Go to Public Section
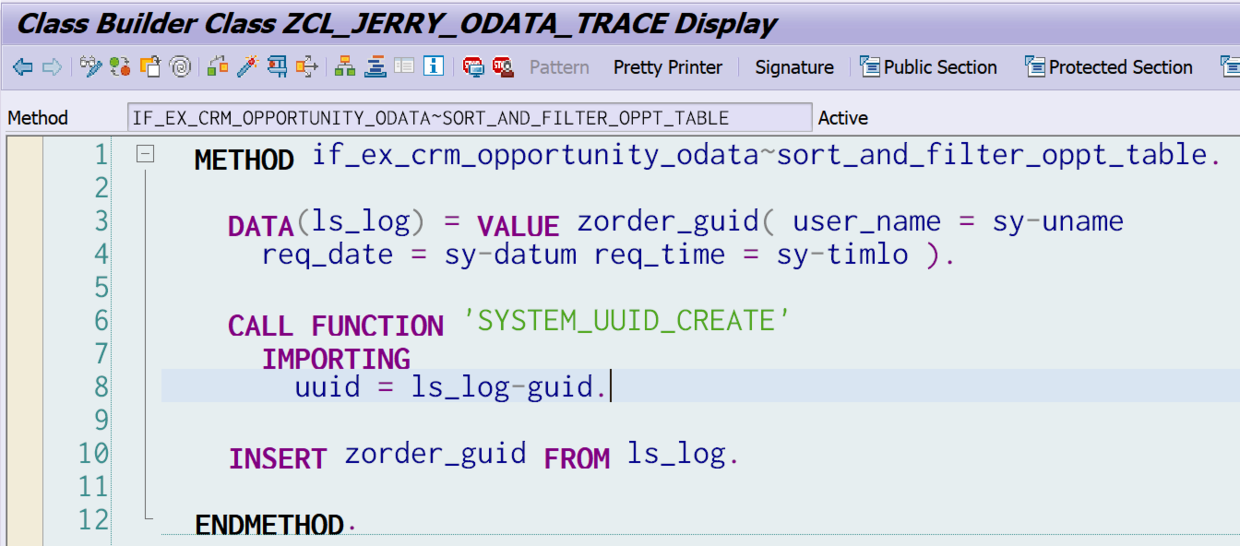Screen dimensions: 1240x546 point(929,67)
